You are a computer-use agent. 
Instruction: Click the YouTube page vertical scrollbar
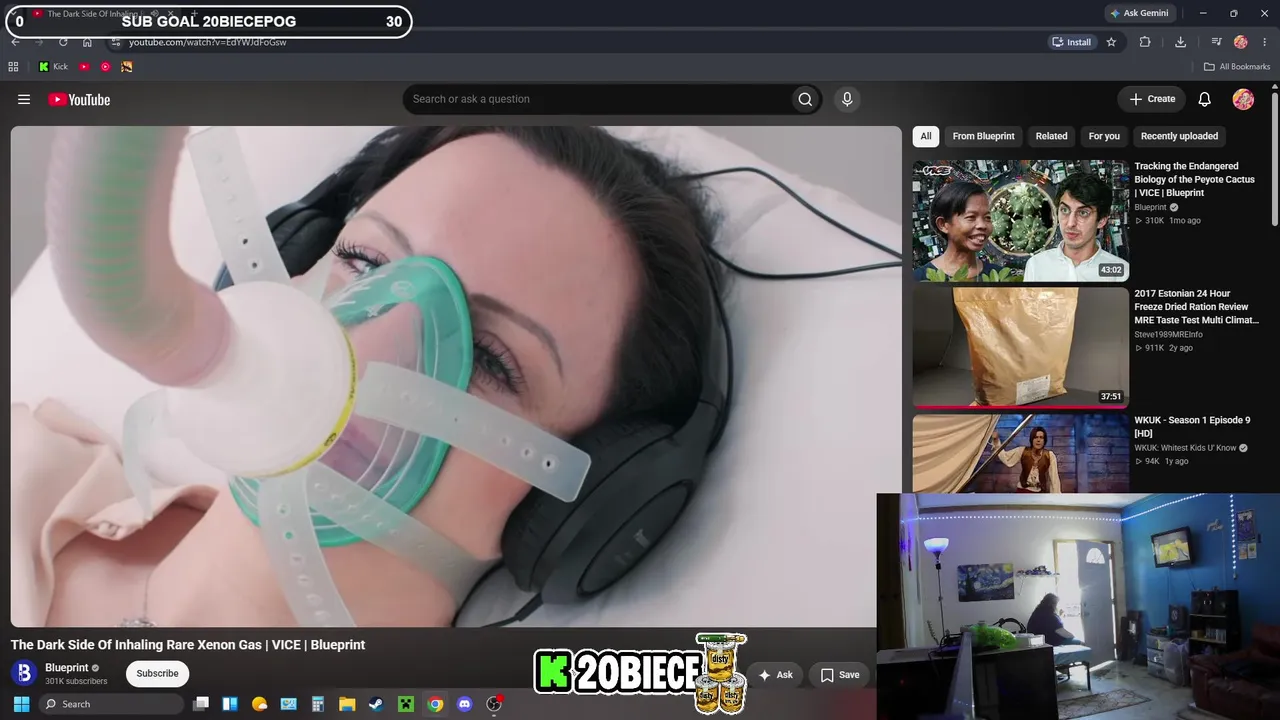[1275, 160]
